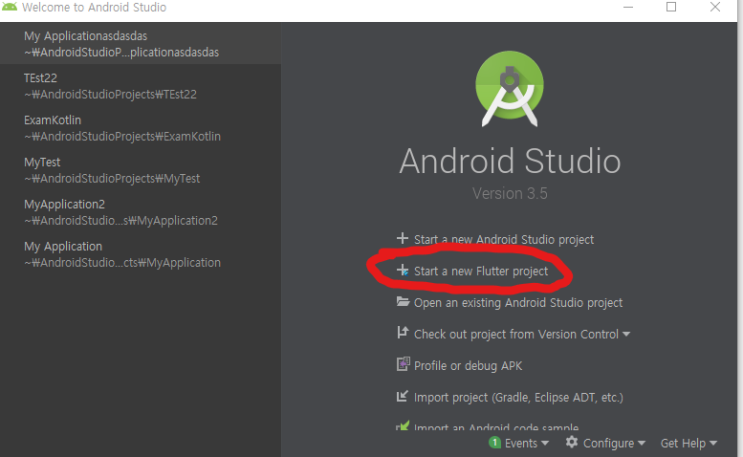Open an existing Android Studio project

pyautogui.click(x=518, y=302)
